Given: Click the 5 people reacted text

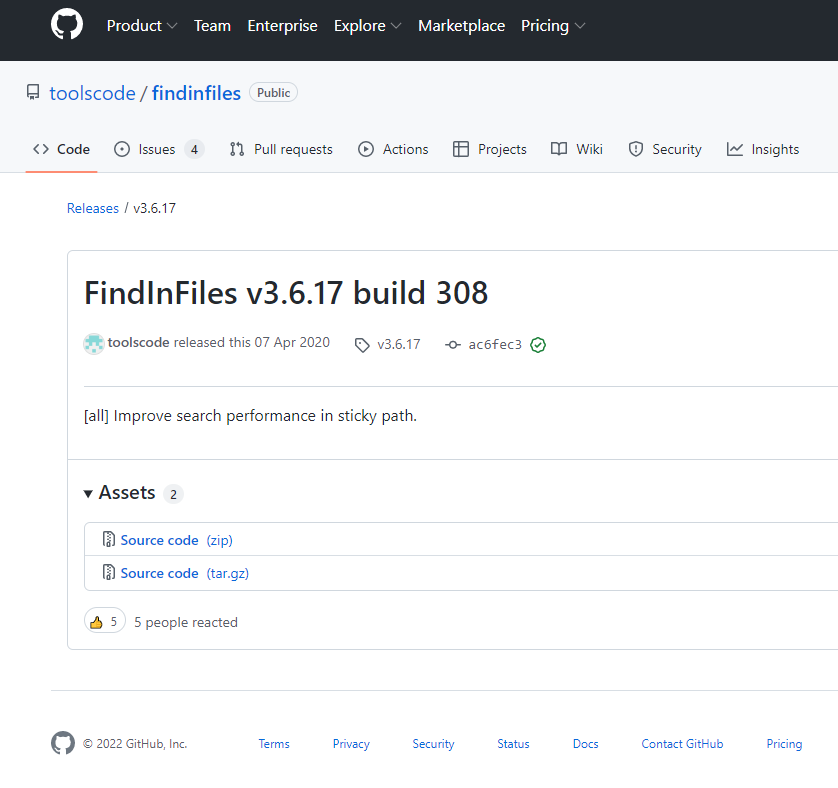Looking at the screenshot, I should (185, 622).
